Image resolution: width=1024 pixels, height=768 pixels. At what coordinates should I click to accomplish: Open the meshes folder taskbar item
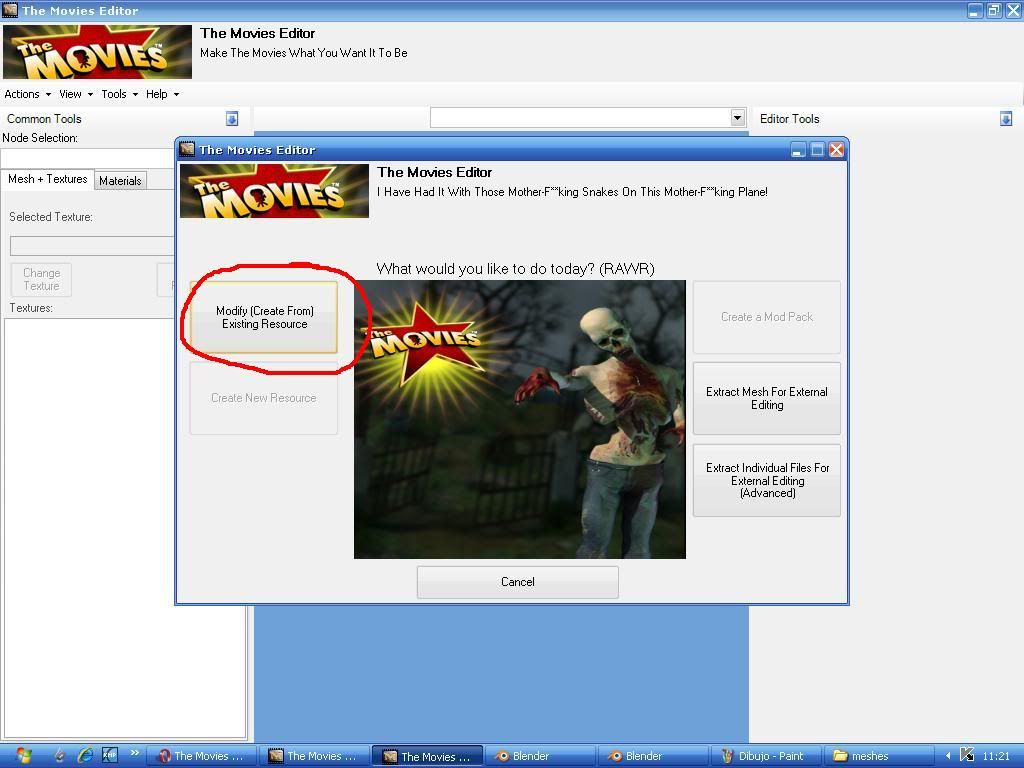click(879, 756)
